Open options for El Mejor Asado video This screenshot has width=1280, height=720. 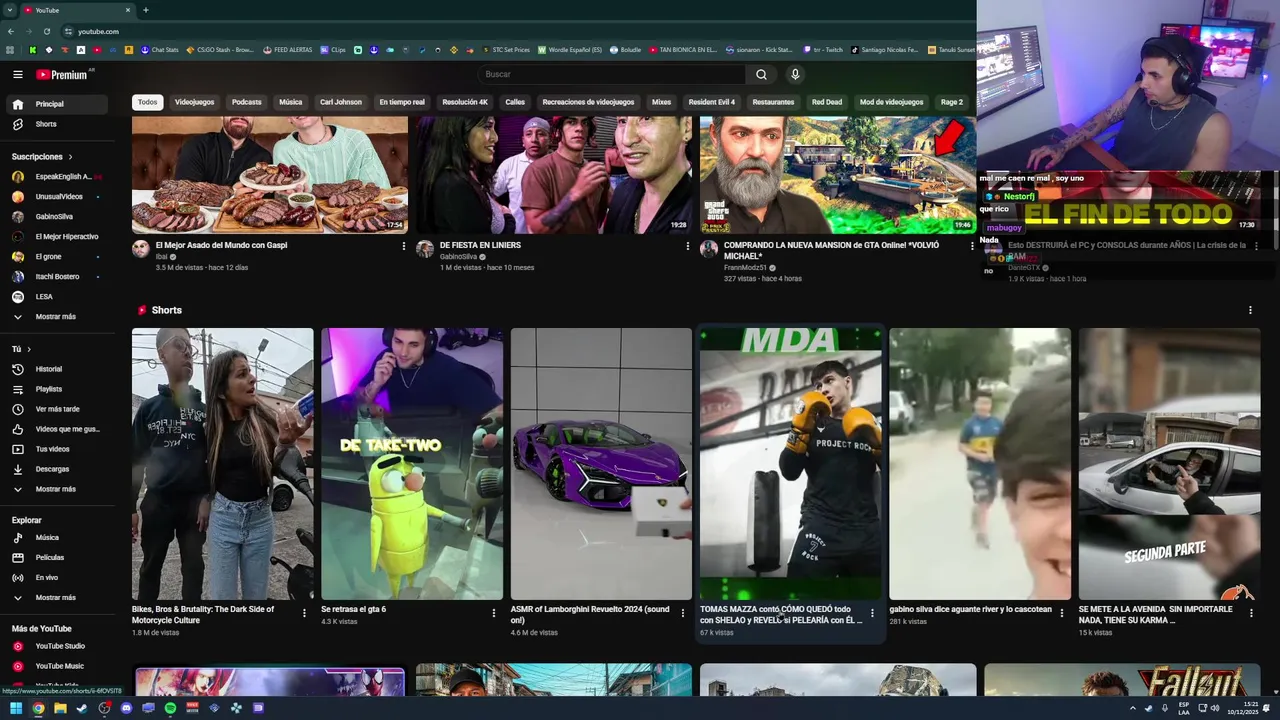[x=404, y=246]
